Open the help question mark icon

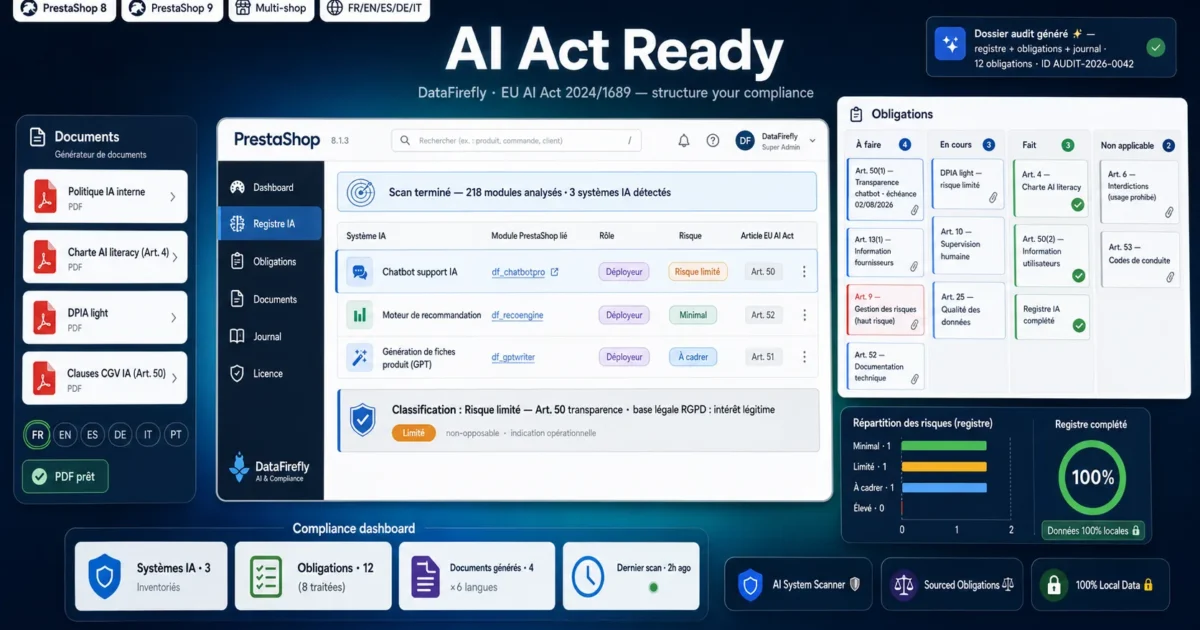(713, 141)
